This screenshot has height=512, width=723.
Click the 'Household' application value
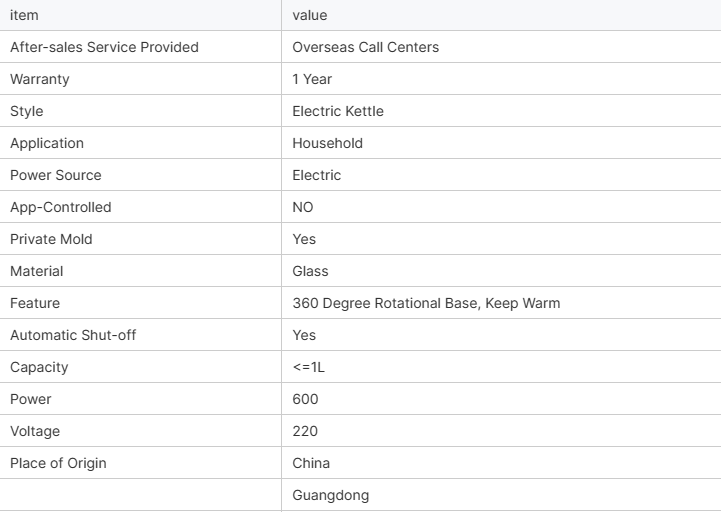(327, 143)
